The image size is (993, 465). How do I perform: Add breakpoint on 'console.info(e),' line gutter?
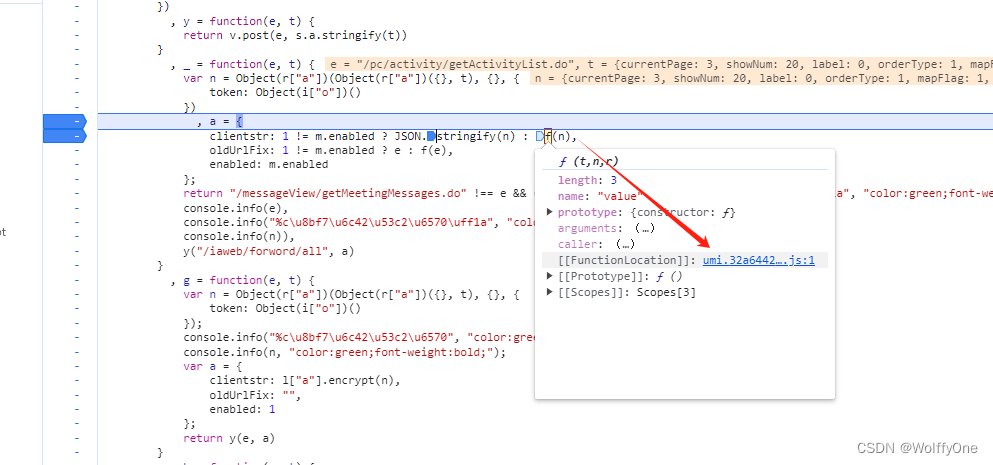click(x=77, y=208)
